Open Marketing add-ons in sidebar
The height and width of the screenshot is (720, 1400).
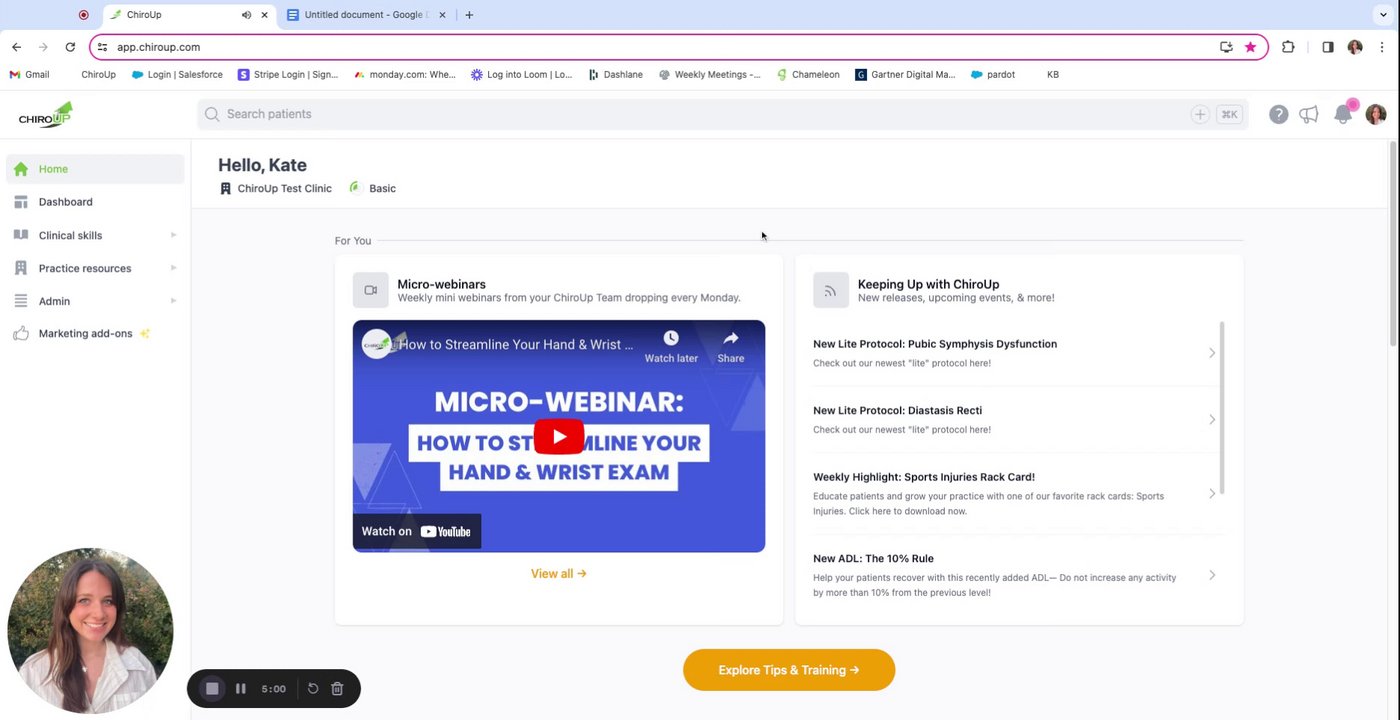point(95,334)
